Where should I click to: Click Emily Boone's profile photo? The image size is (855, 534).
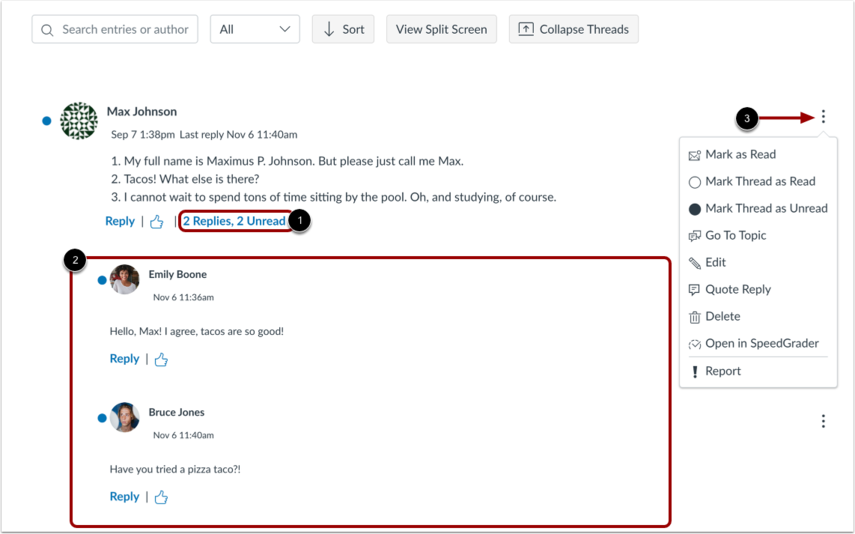click(x=125, y=279)
